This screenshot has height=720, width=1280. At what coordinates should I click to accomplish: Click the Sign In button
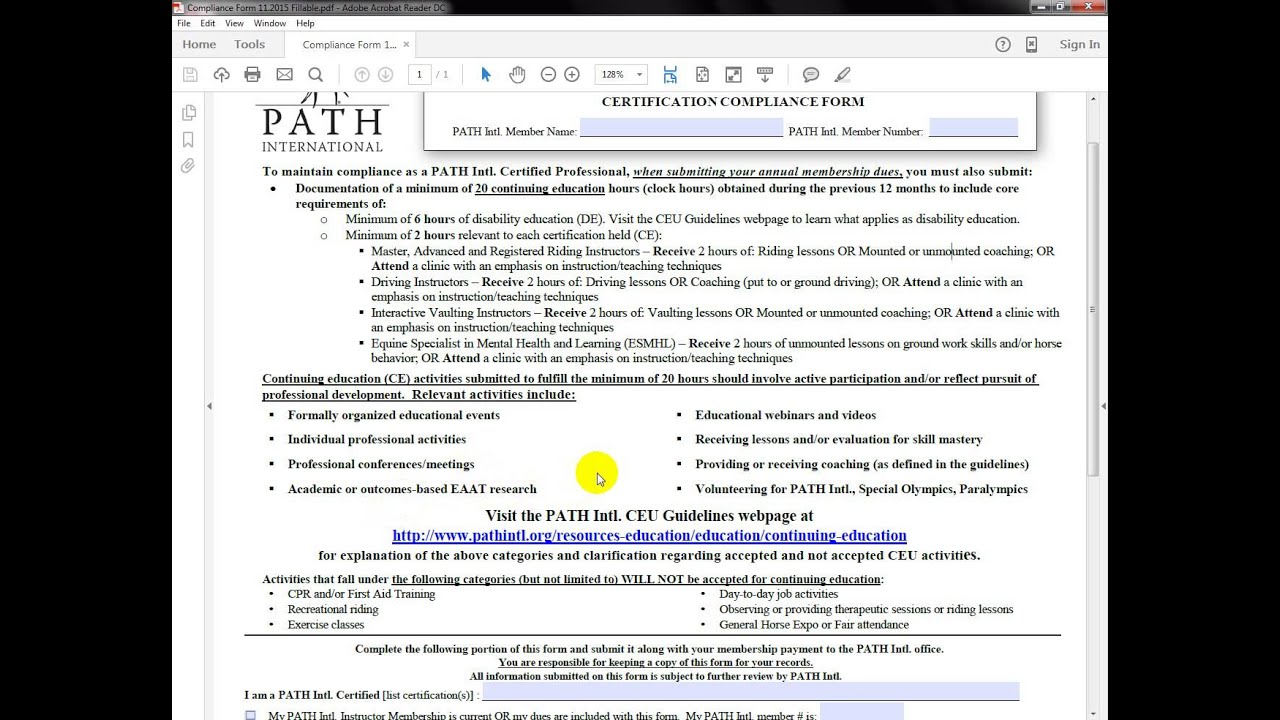(x=1079, y=44)
